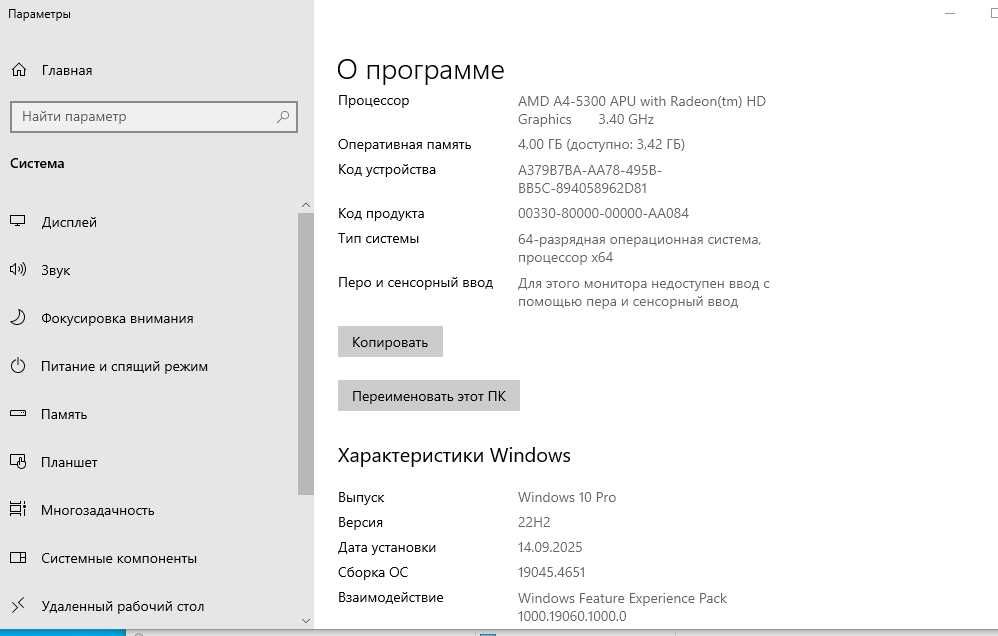Go to Питание и спящий режим

click(124, 366)
